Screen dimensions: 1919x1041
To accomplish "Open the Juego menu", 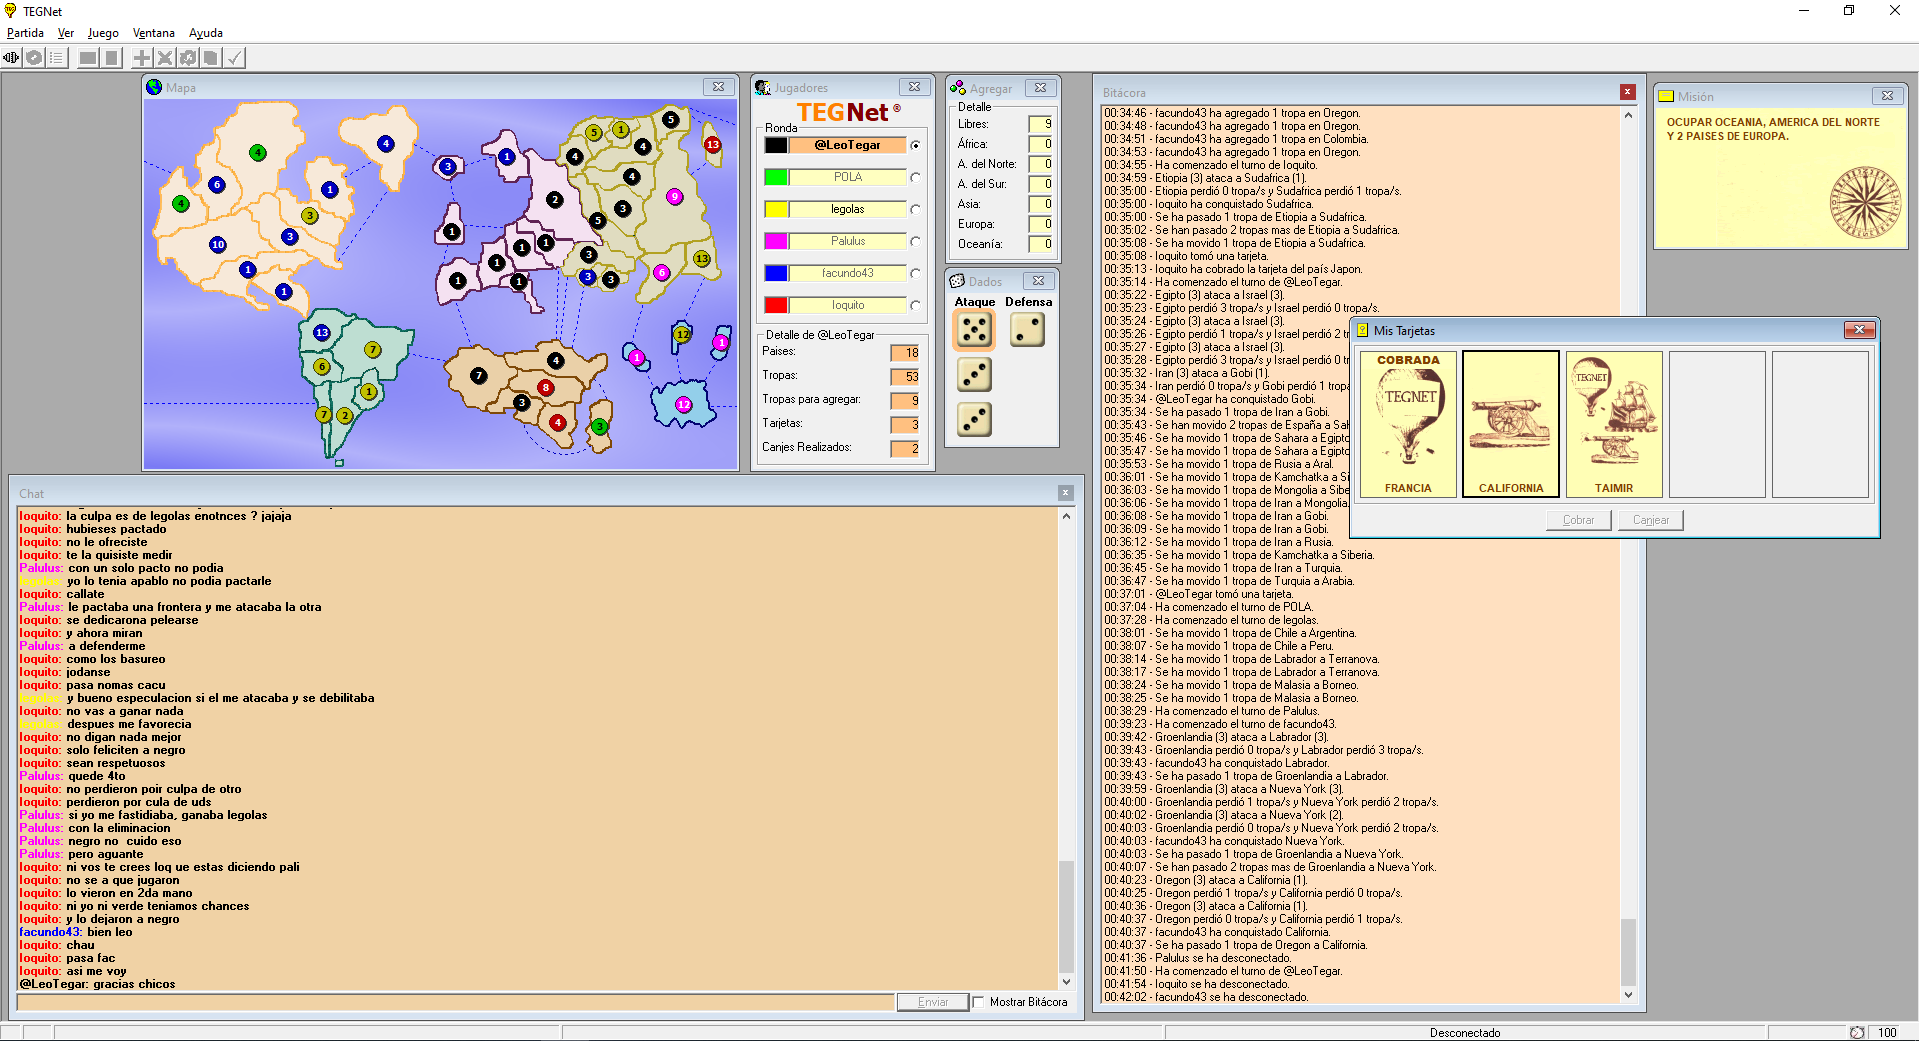I will pos(103,33).
